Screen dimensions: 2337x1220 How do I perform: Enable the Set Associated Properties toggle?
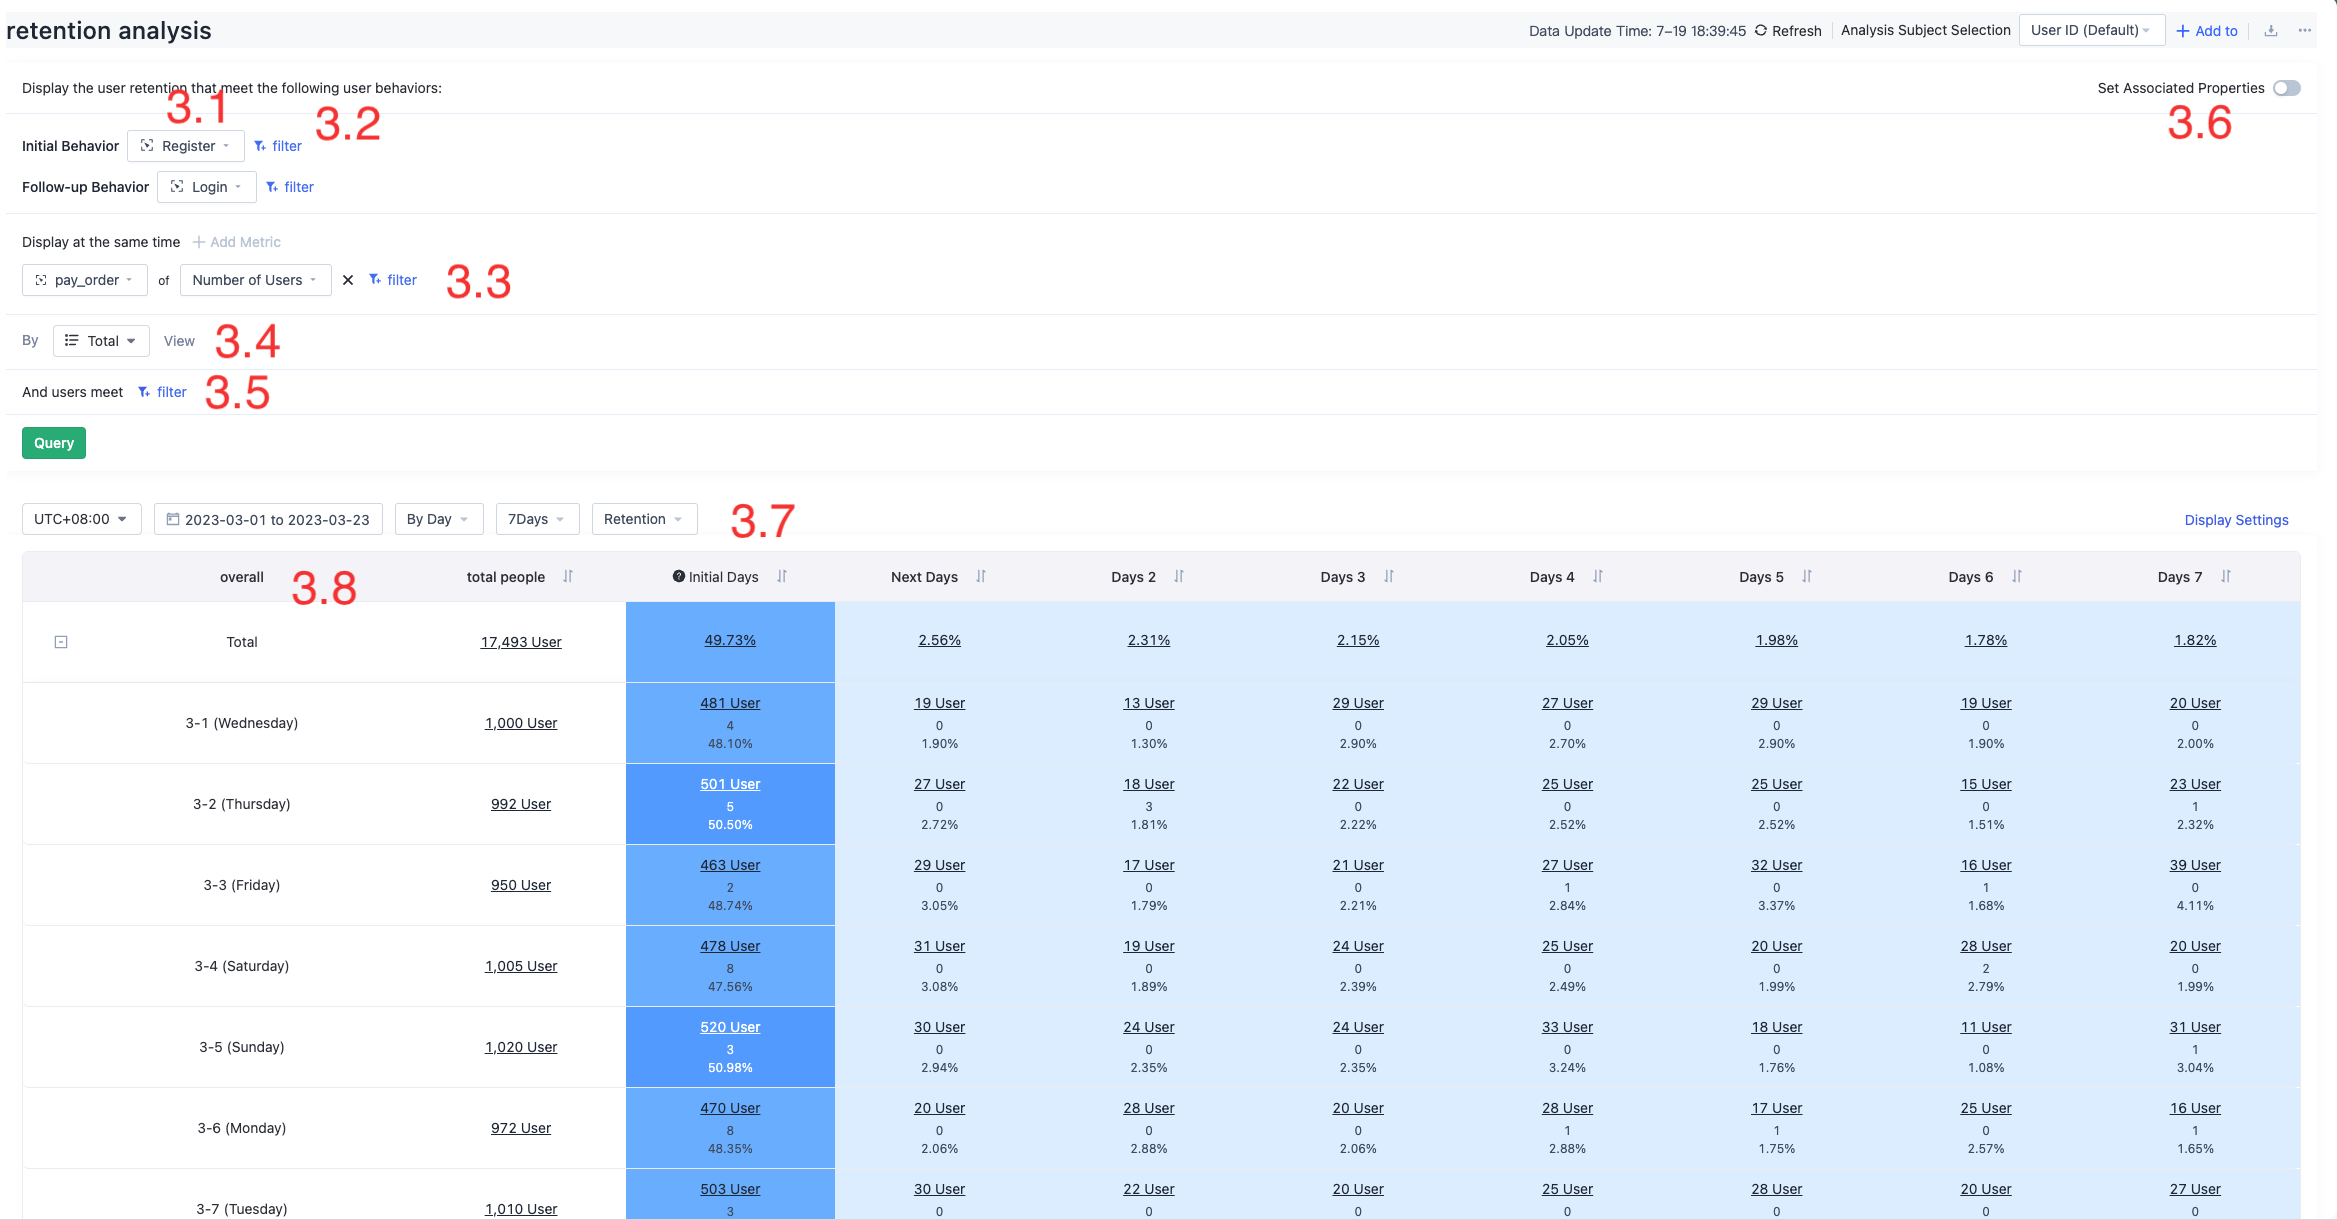[2287, 88]
